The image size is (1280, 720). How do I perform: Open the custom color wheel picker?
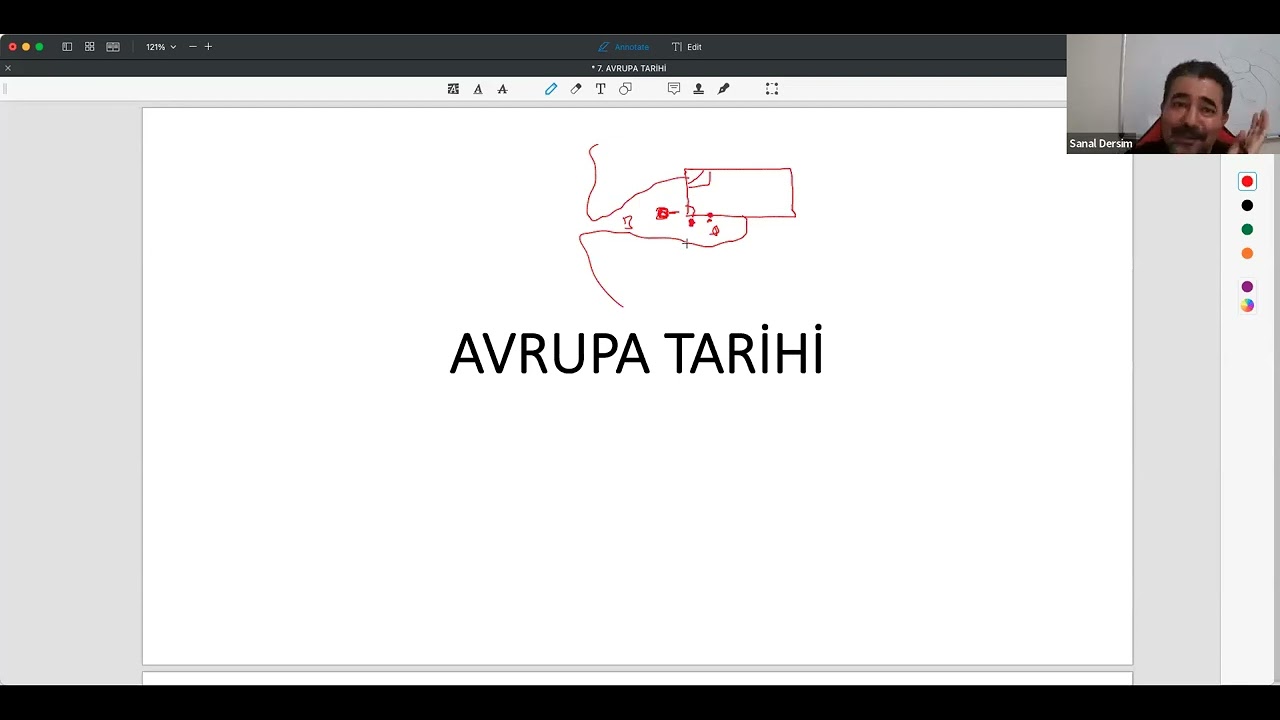click(x=1247, y=306)
